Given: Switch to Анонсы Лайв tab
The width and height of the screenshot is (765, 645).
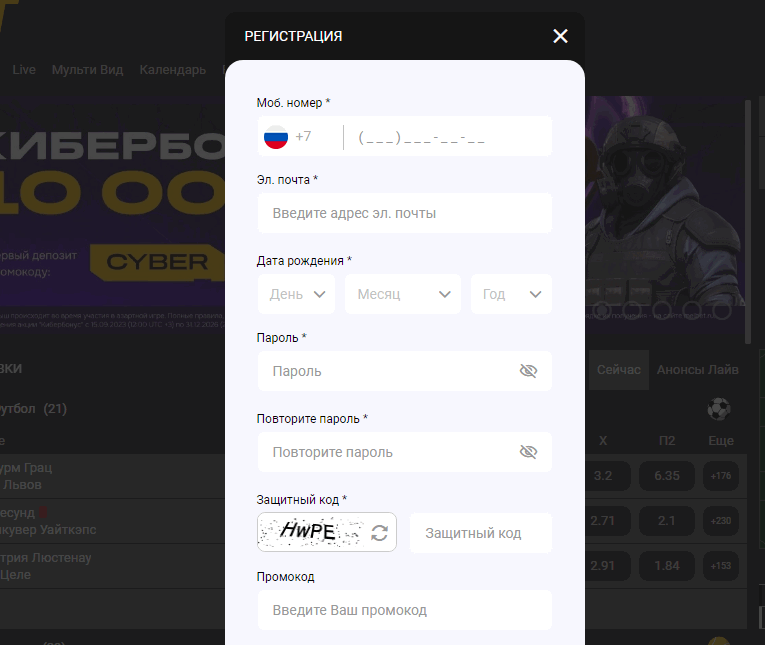Looking at the screenshot, I should (x=697, y=369).
